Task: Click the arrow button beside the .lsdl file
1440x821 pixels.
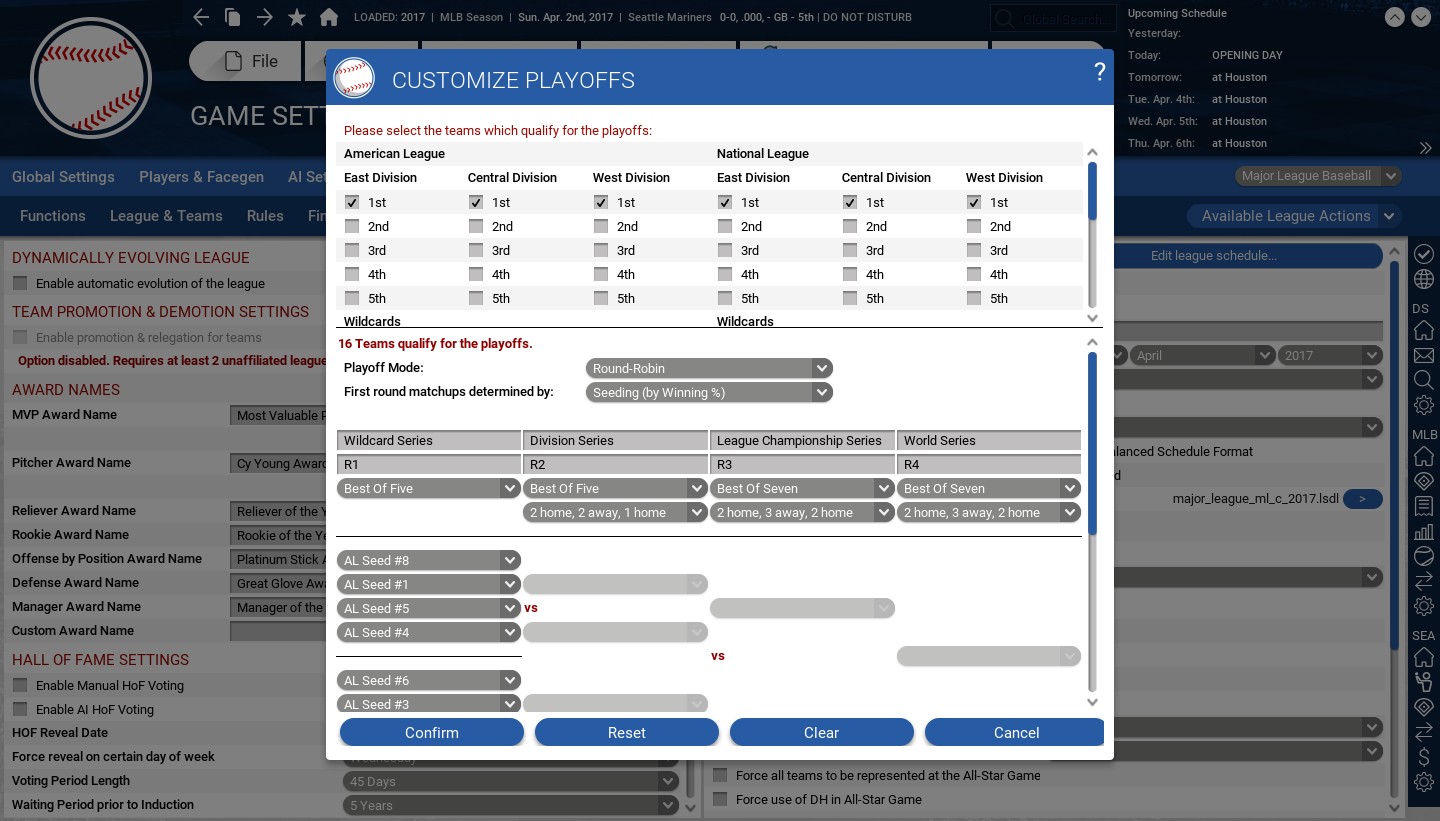Action: [1362, 498]
